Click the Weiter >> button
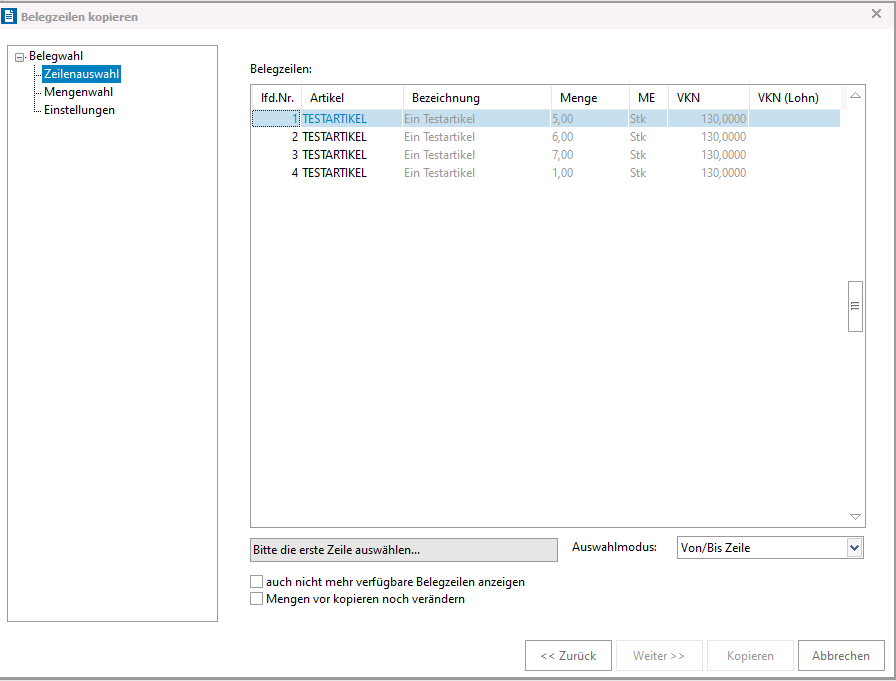The image size is (896, 681). [659, 655]
